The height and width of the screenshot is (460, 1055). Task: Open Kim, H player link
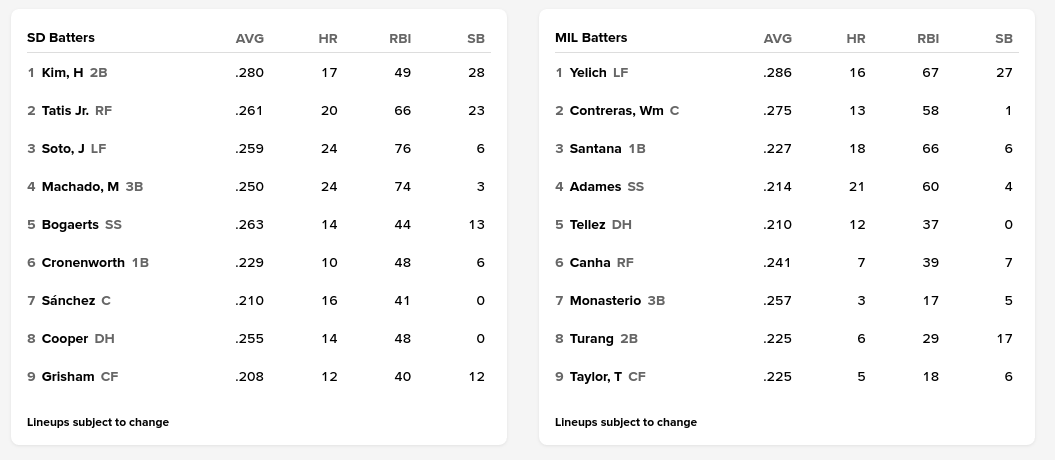(62, 73)
